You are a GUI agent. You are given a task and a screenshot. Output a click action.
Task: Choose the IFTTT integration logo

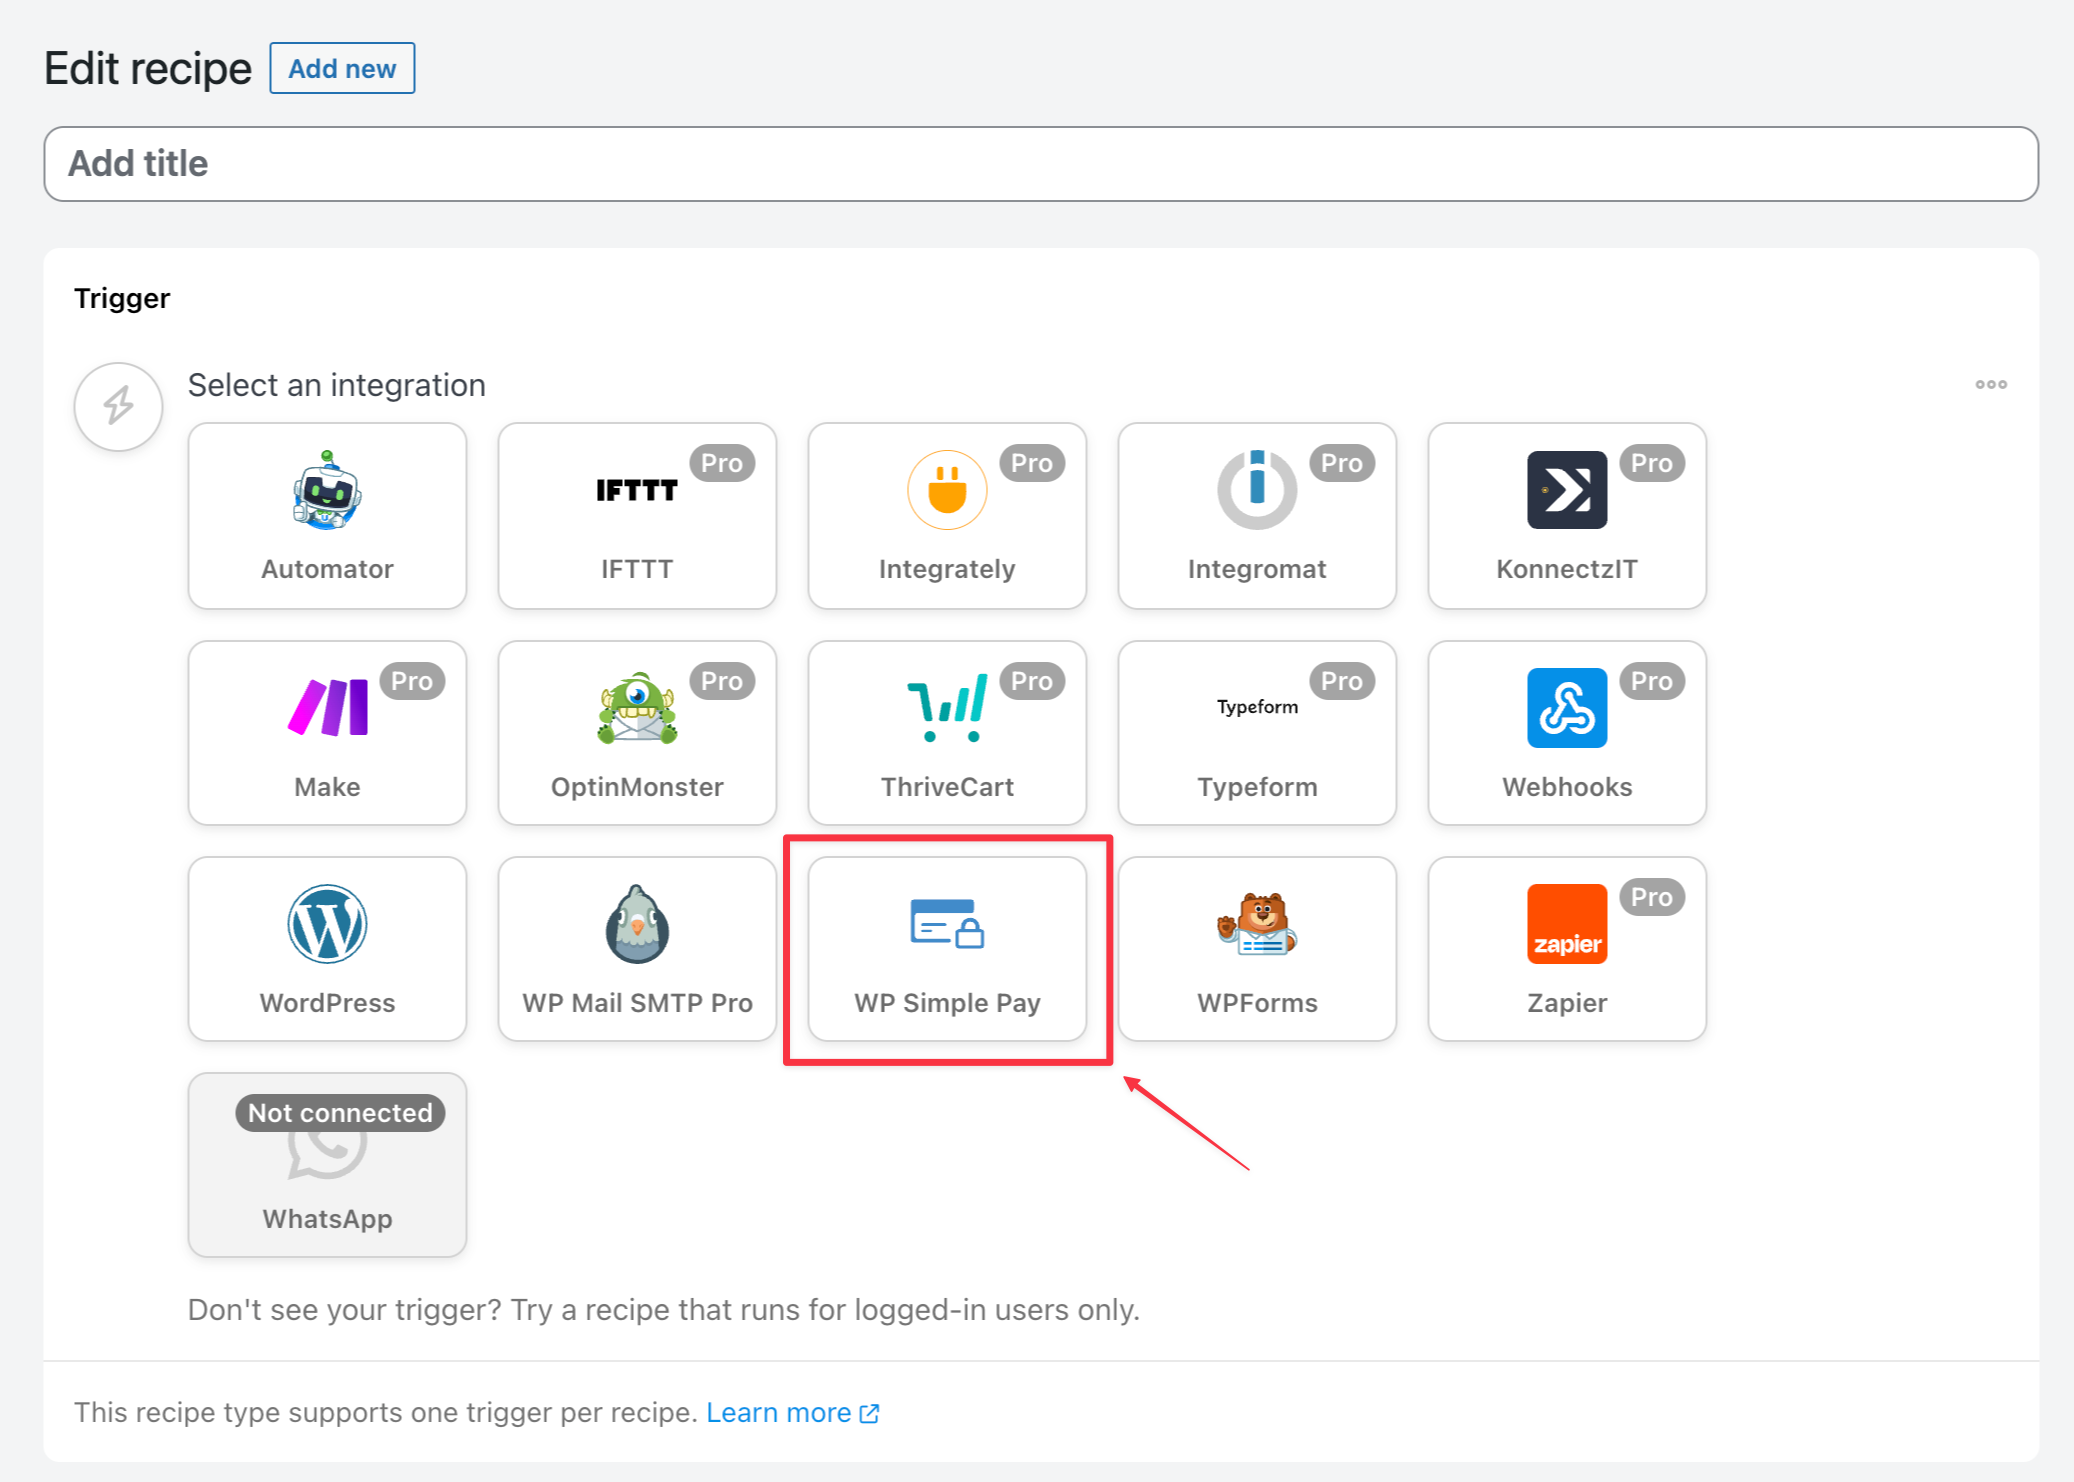click(x=637, y=490)
